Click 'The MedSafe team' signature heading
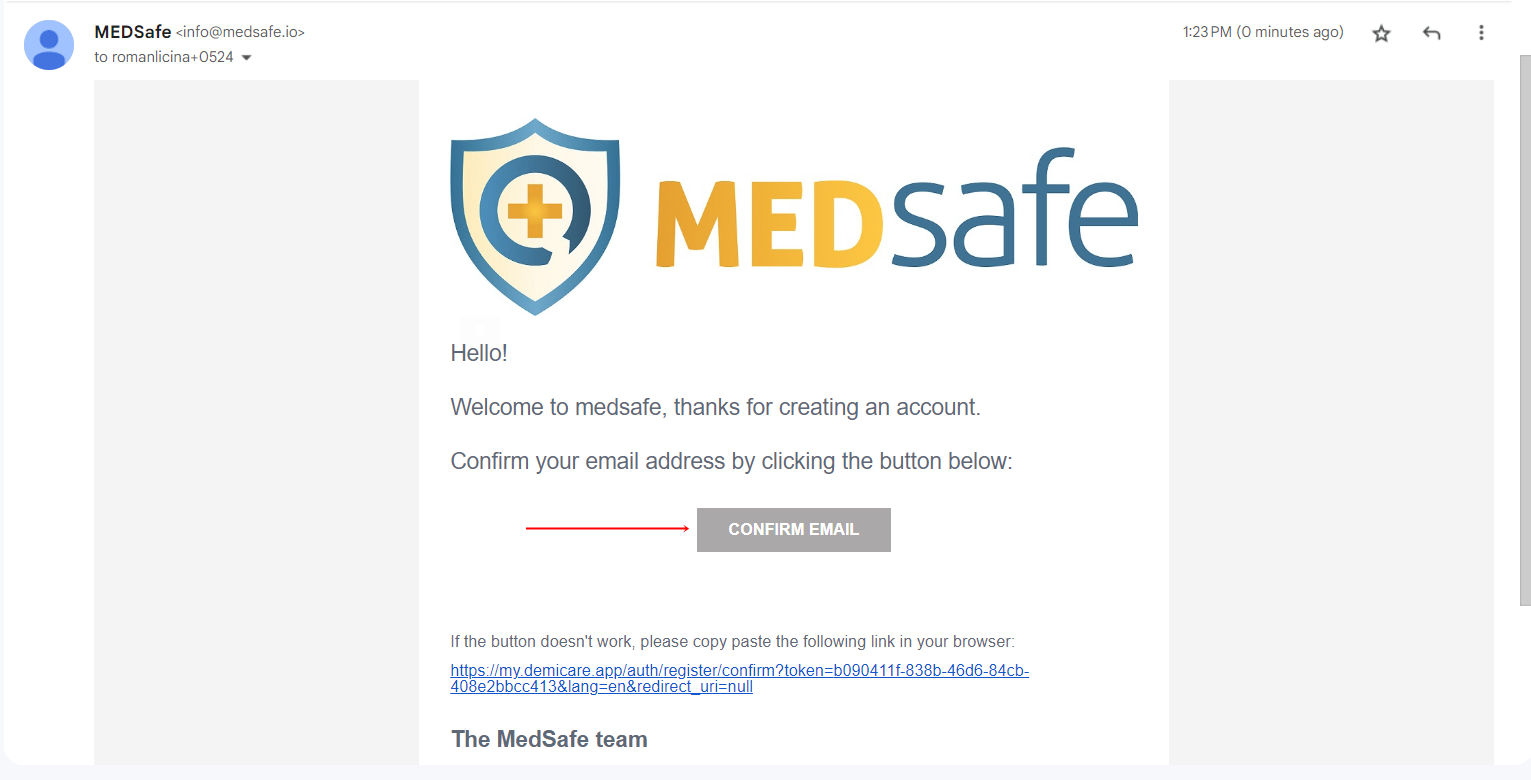Screen dimensions: 1531x780 (x=550, y=739)
